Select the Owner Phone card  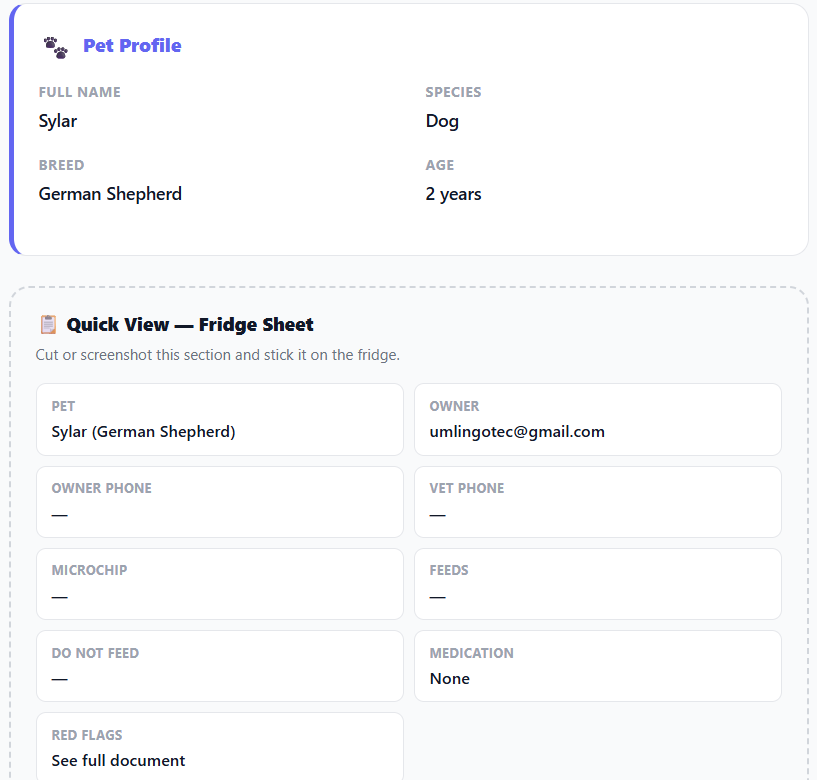pyautogui.click(x=220, y=502)
